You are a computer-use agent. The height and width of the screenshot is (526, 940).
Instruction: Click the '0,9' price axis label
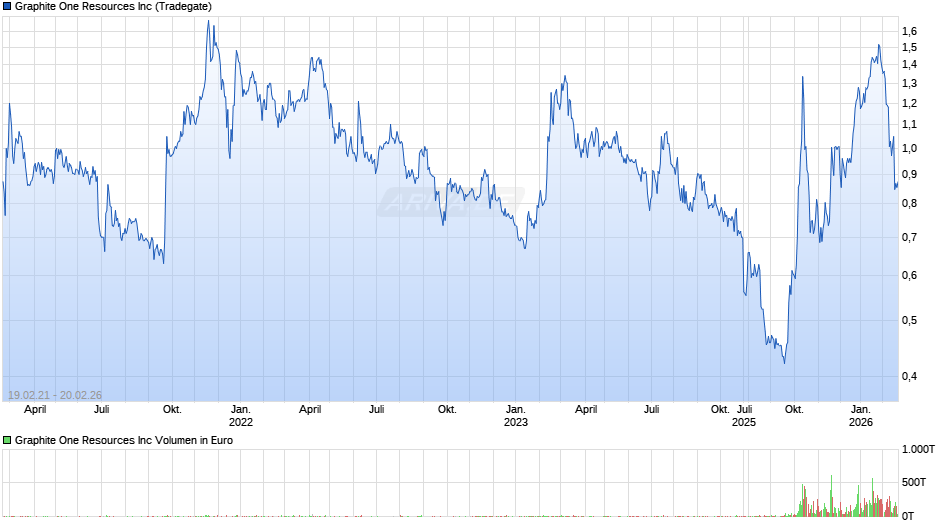(909, 175)
